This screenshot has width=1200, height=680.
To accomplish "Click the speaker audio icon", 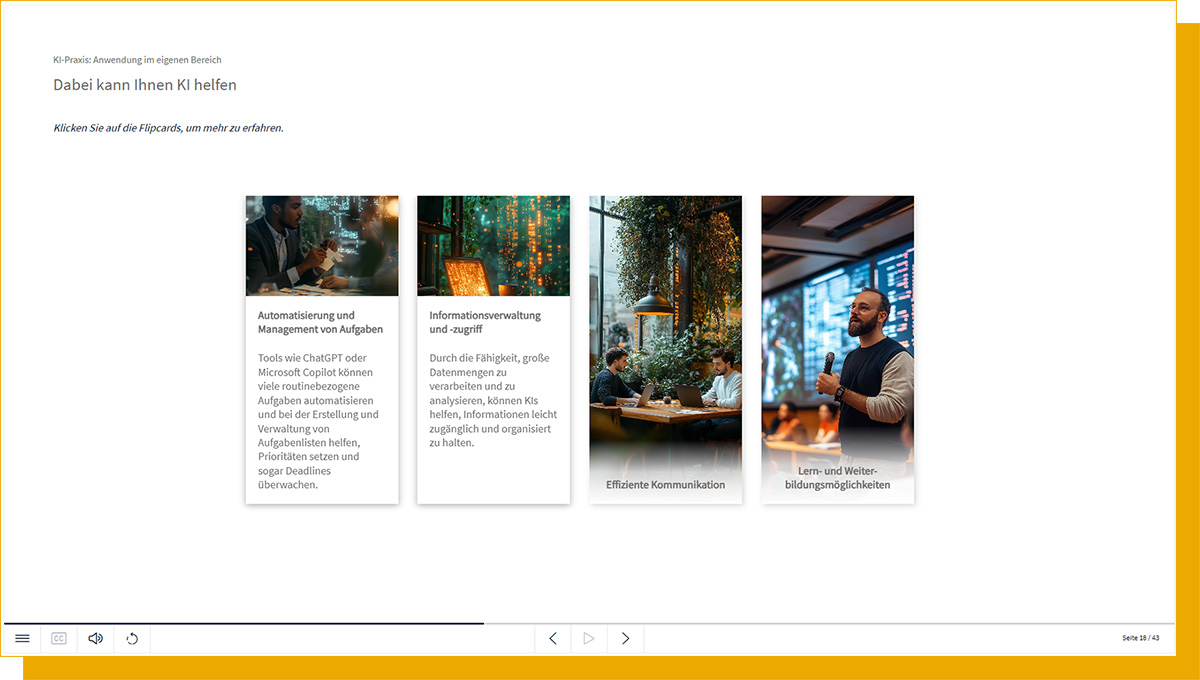I will coord(95,638).
